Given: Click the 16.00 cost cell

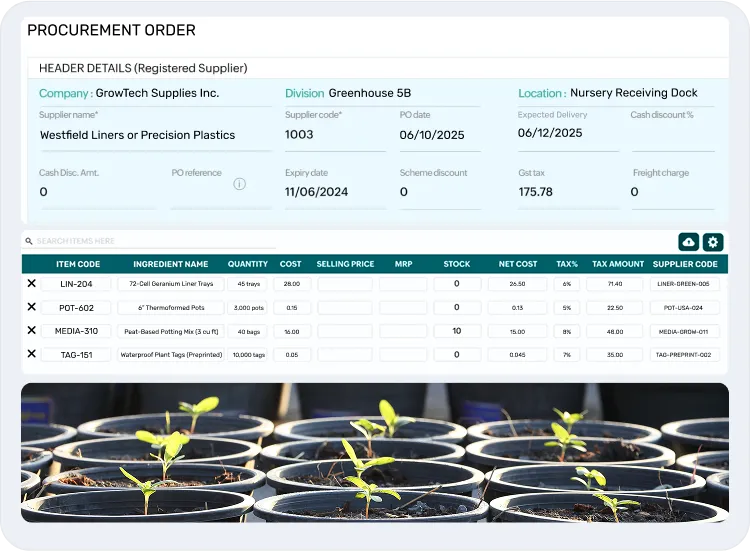Looking at the screenshot, I should pyautogui.click(x=292, y=331).
